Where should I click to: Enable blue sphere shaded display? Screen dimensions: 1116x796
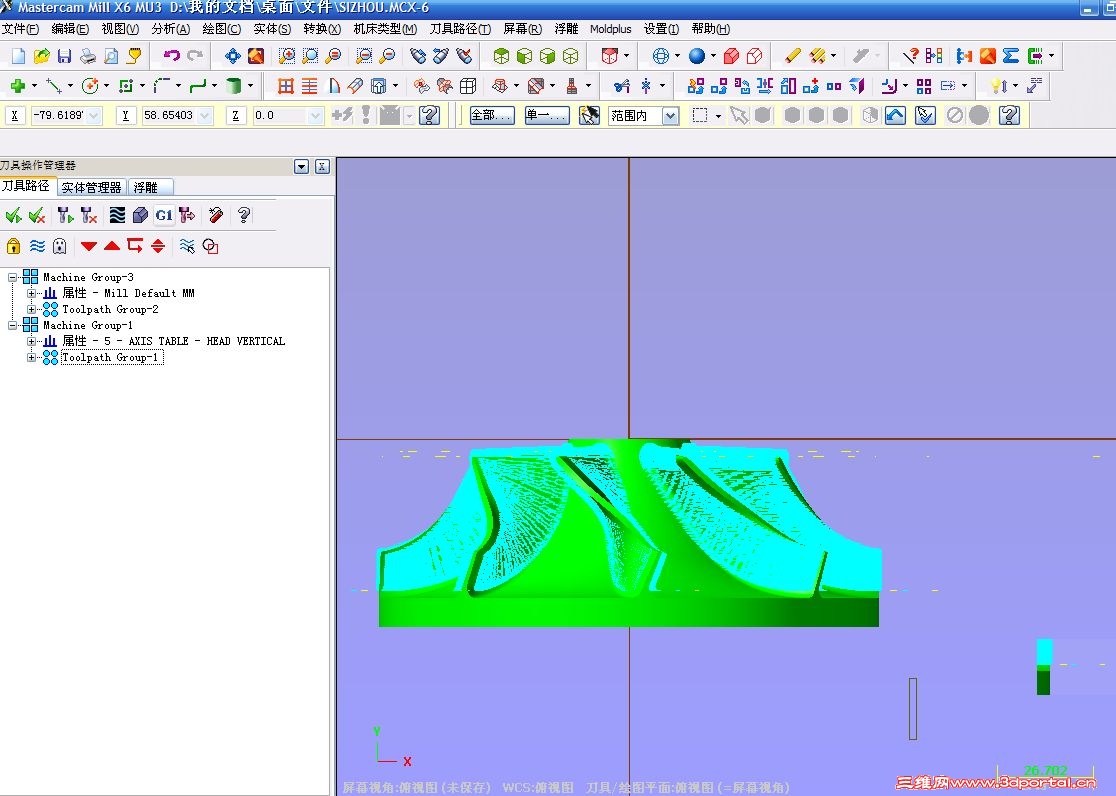(697, 56)
